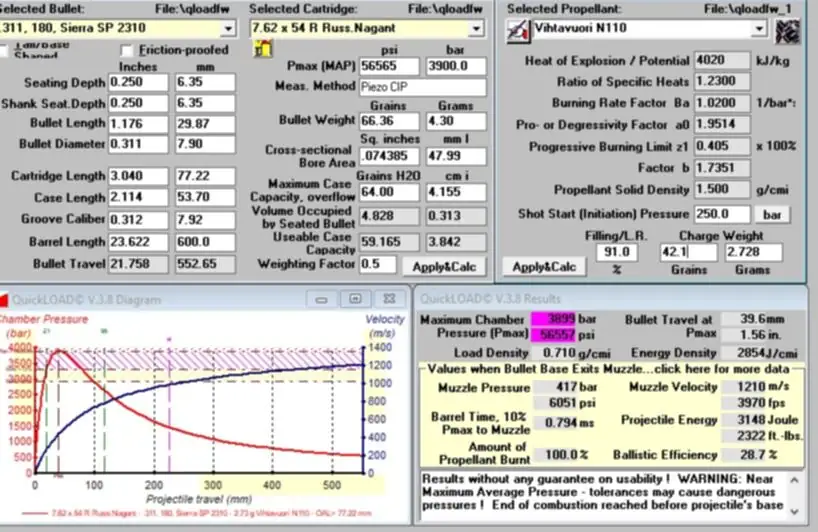Click the Meas. Method Piezo CIP field
818x532 pixels.
pyautogui.click(x=423, y=87)
